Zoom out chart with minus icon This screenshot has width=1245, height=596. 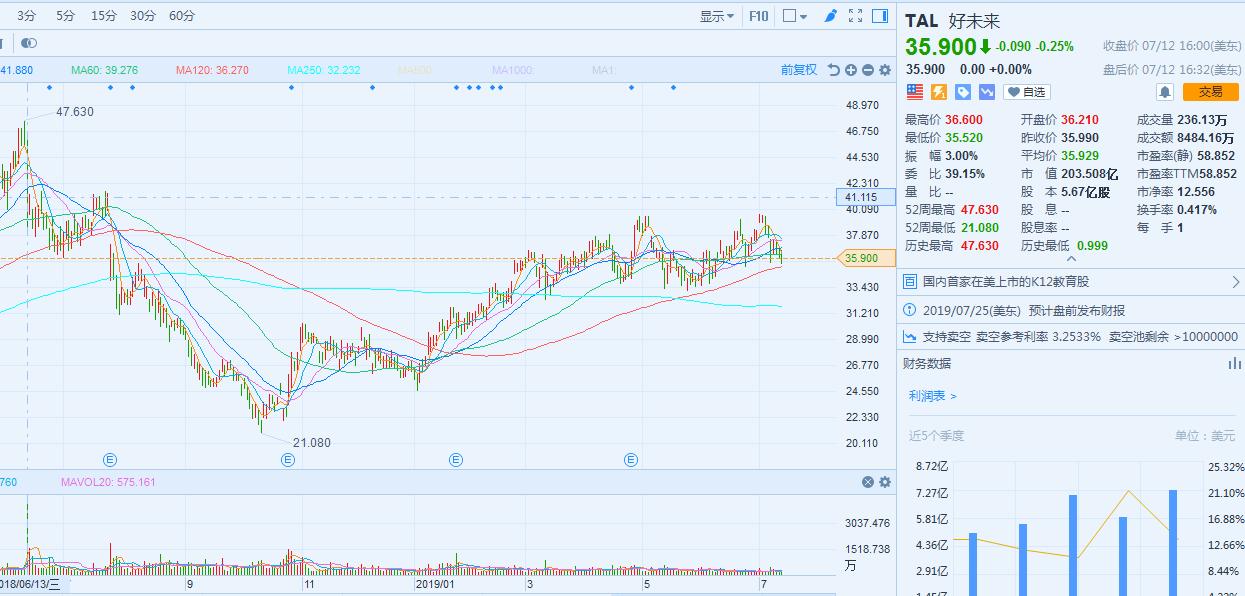tap(867, 70)
